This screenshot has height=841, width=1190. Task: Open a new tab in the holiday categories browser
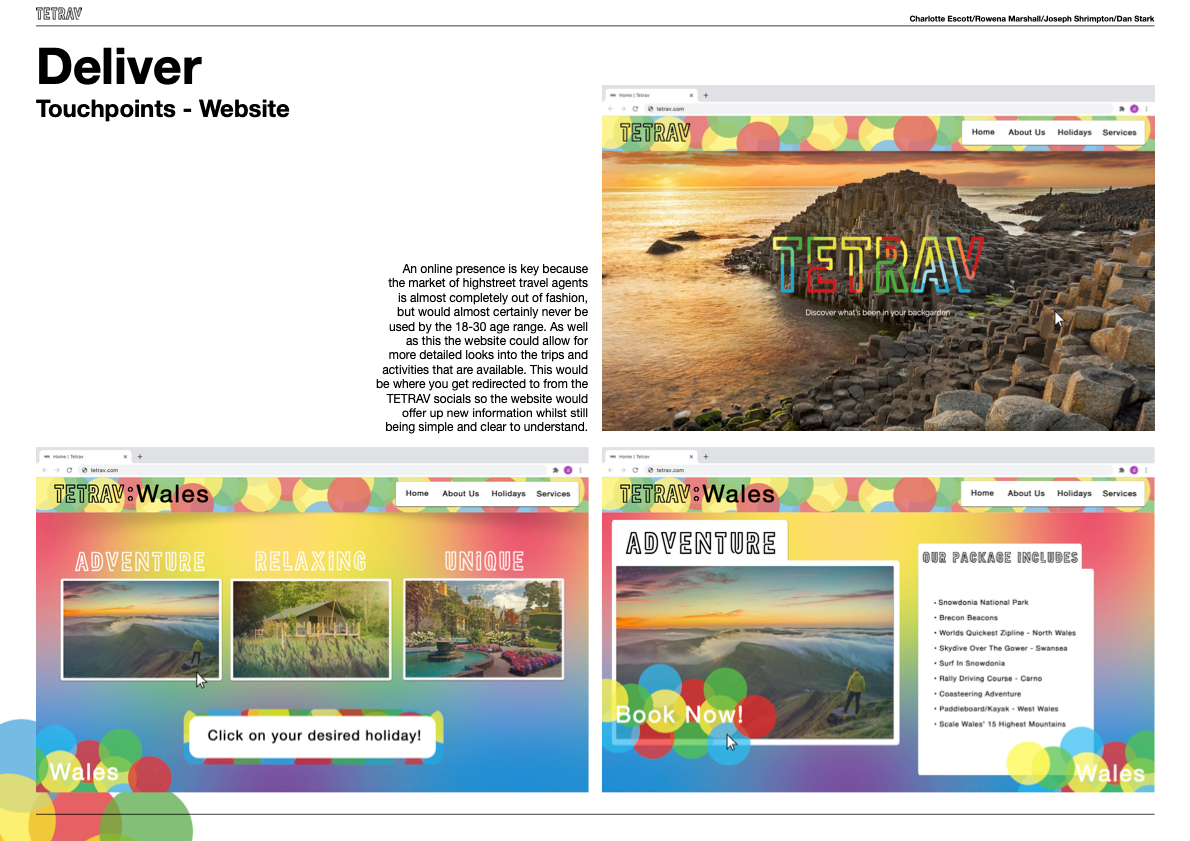click(140, 457)
